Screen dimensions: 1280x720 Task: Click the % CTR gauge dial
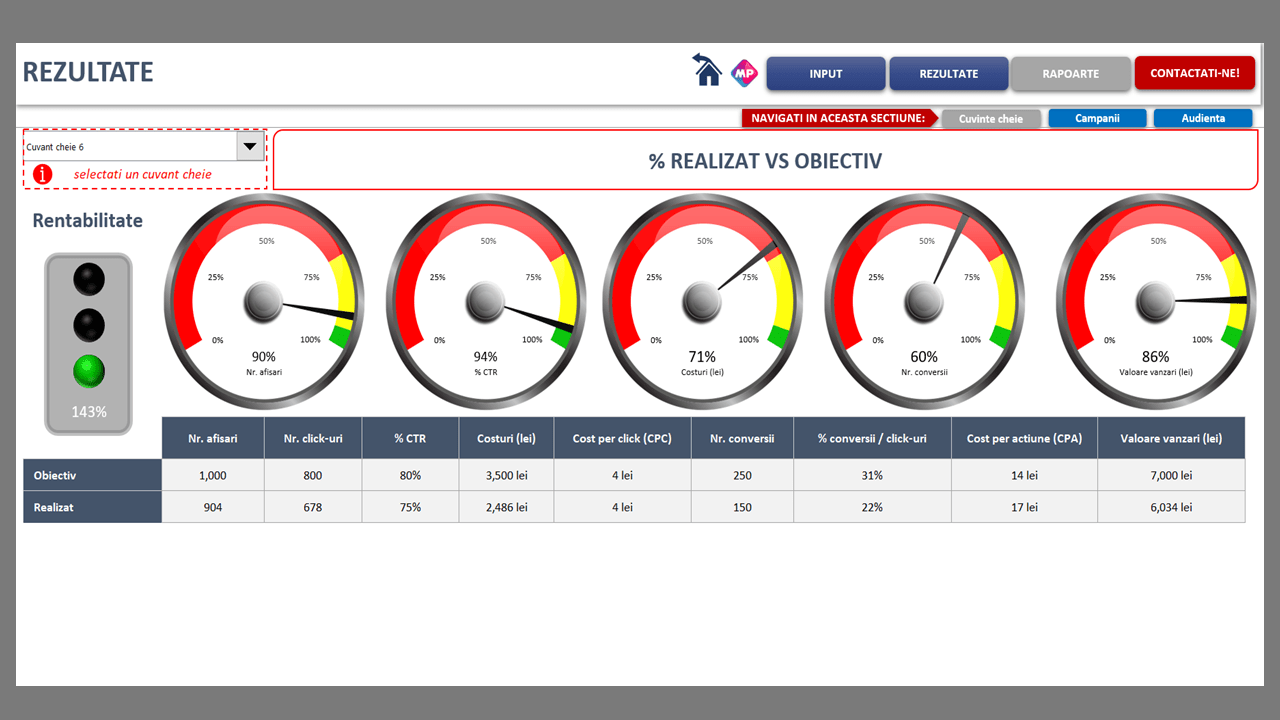[485, 300]
